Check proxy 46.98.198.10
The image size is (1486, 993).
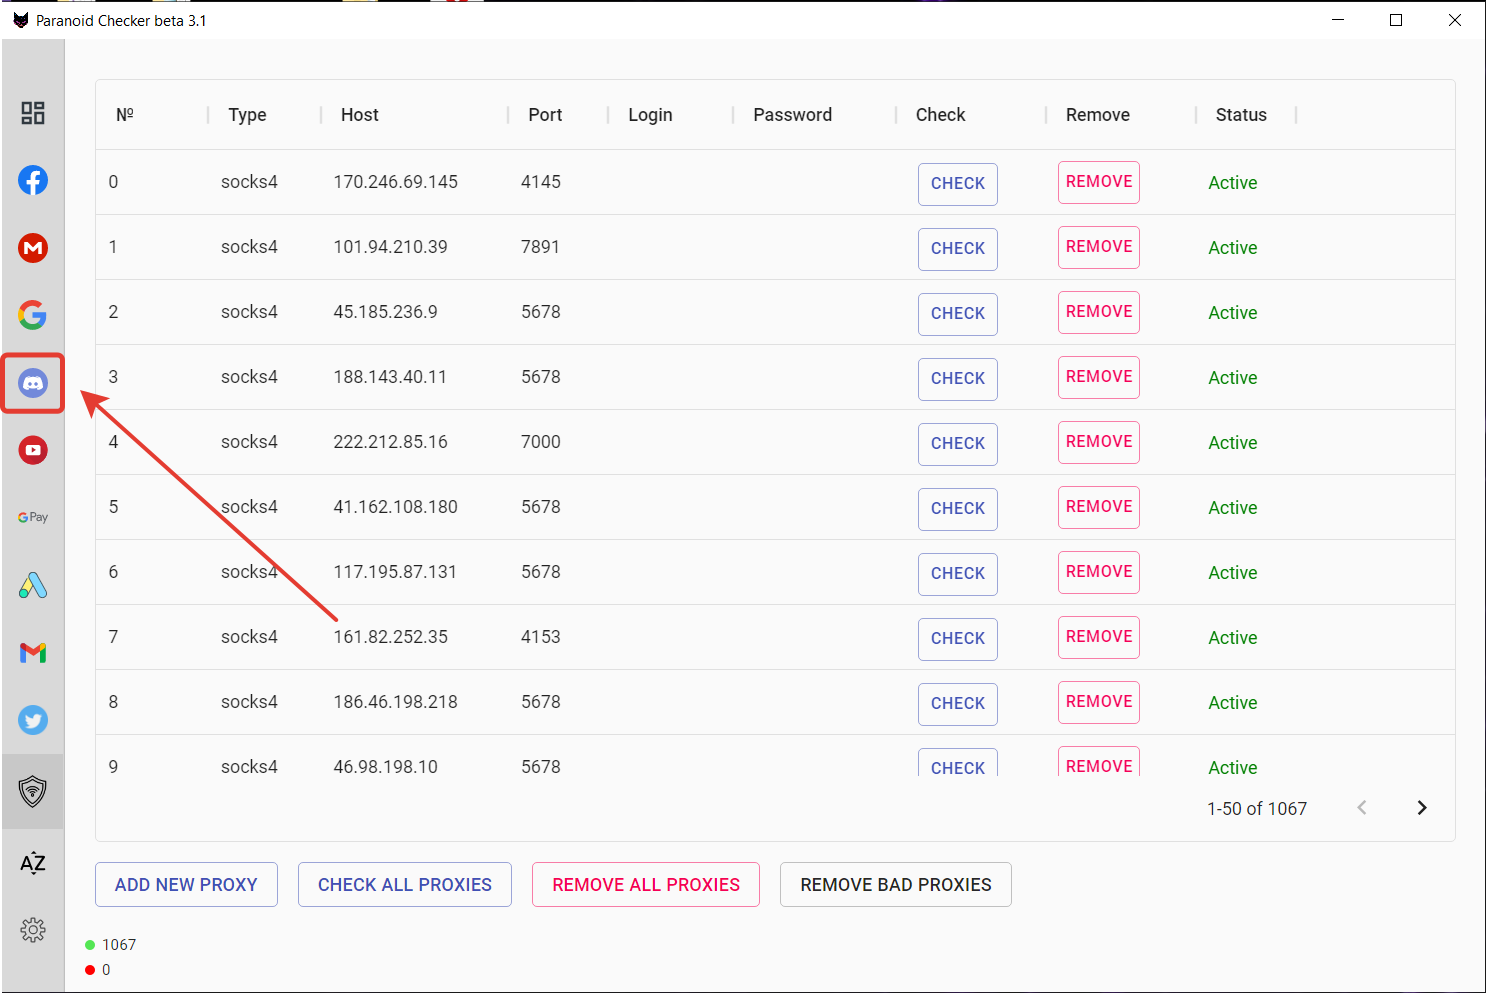point(958,764)
